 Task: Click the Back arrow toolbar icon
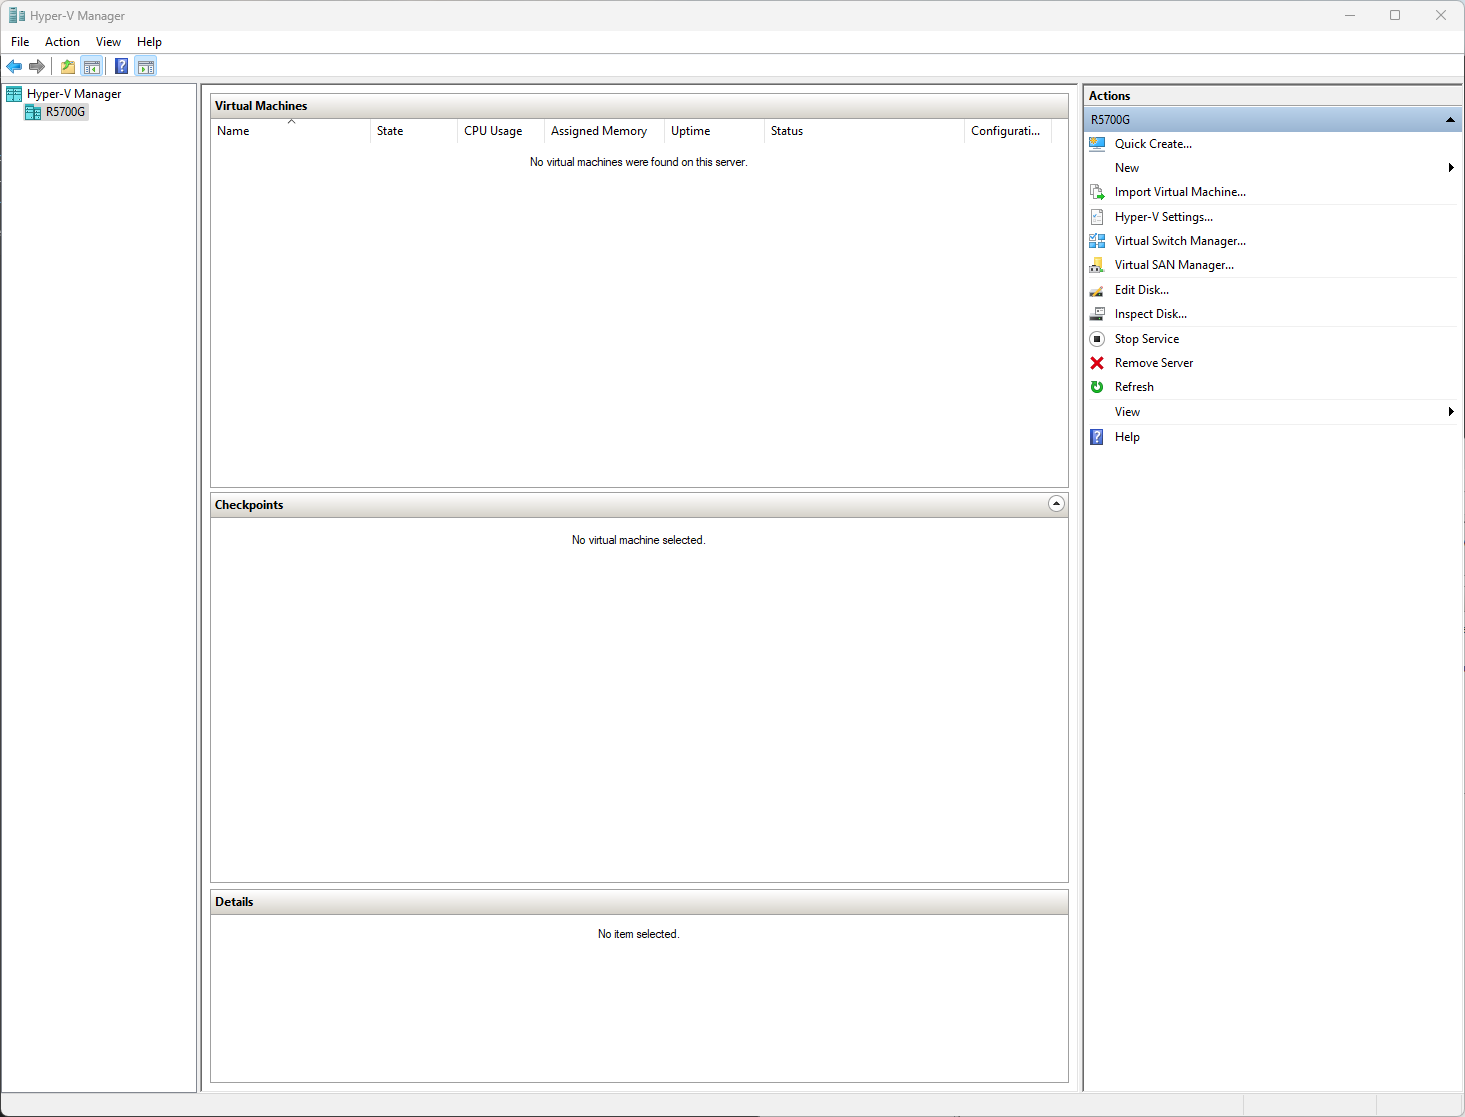(x=14, y=67)
